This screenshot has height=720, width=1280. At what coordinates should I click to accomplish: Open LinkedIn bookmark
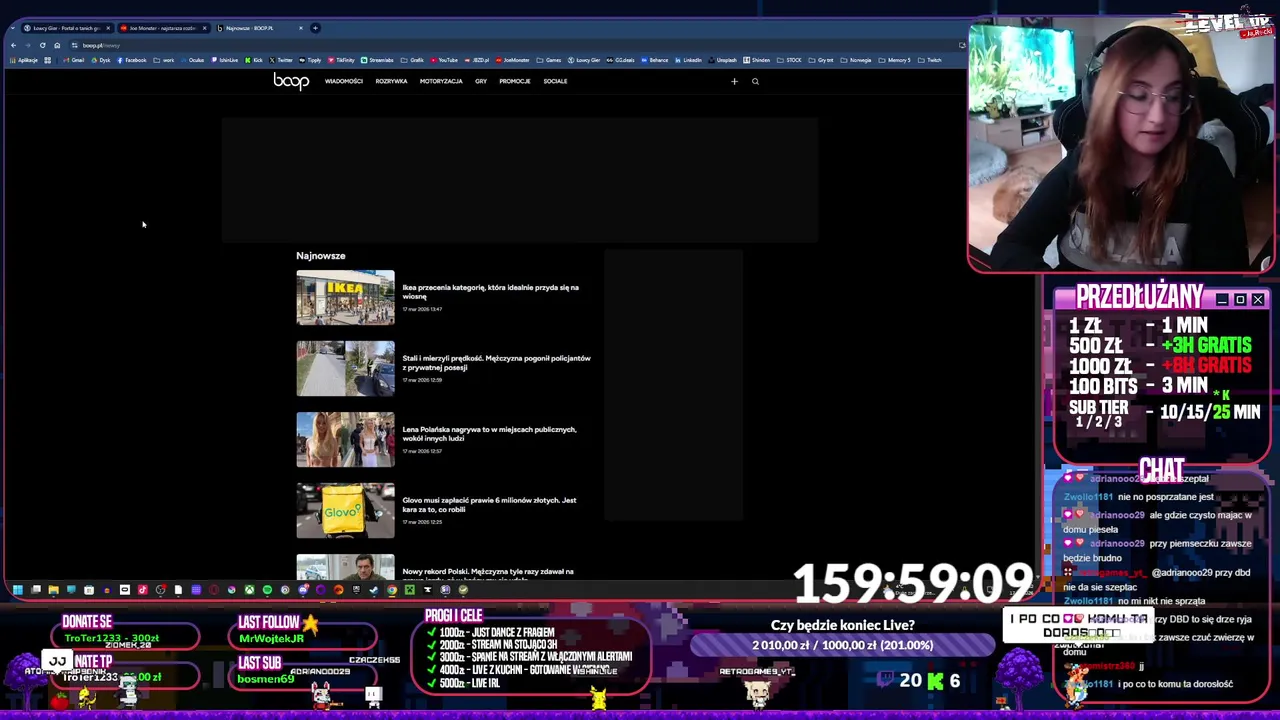pyautogui.click(x=688, y=60)
